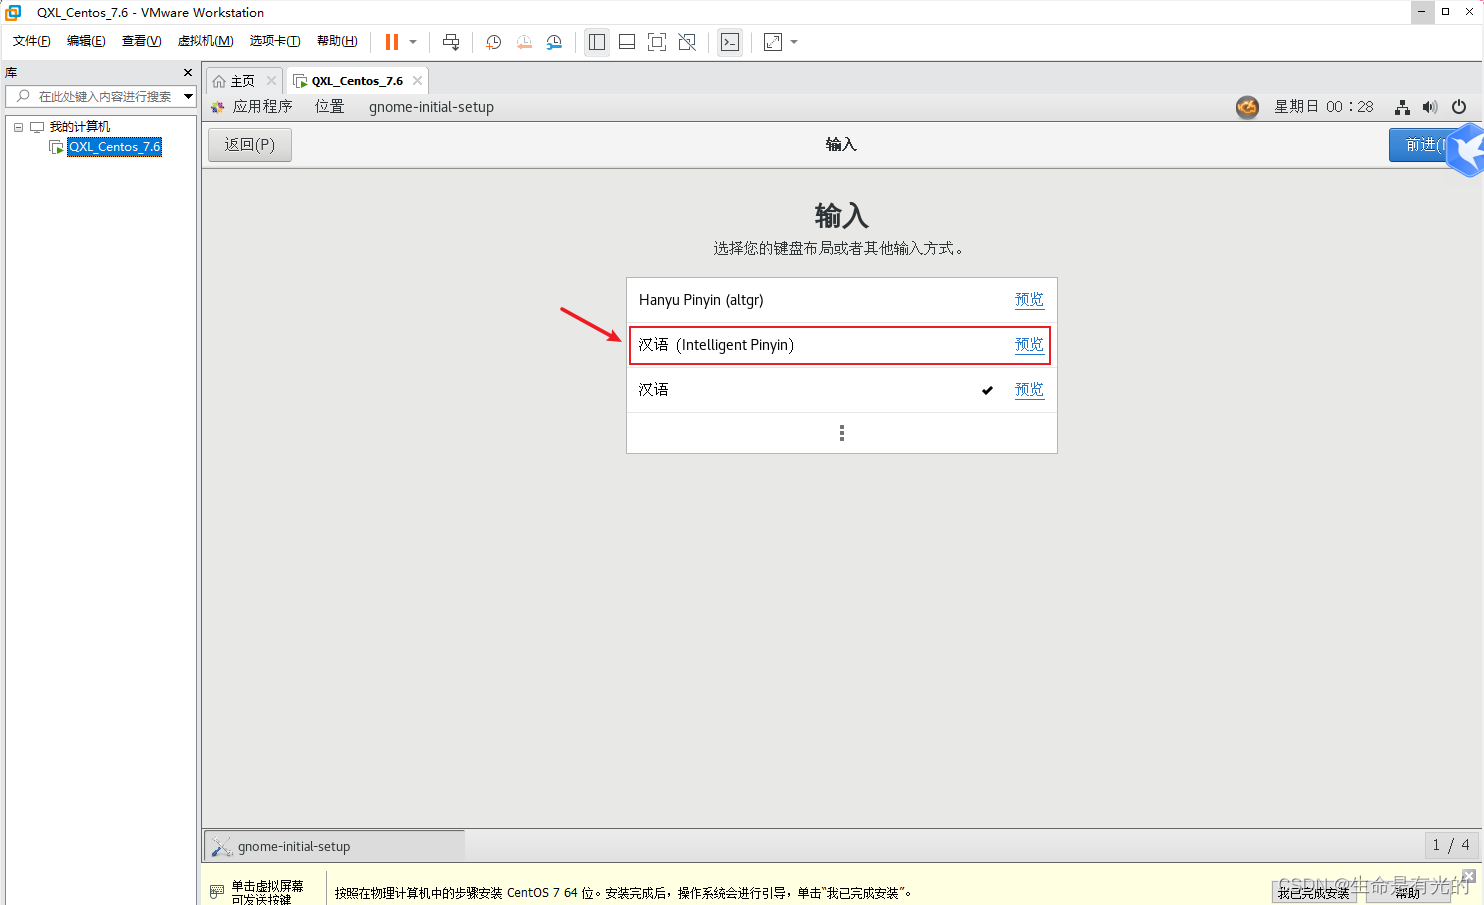Revert to the previous snapshot

[x=524, y=42]
